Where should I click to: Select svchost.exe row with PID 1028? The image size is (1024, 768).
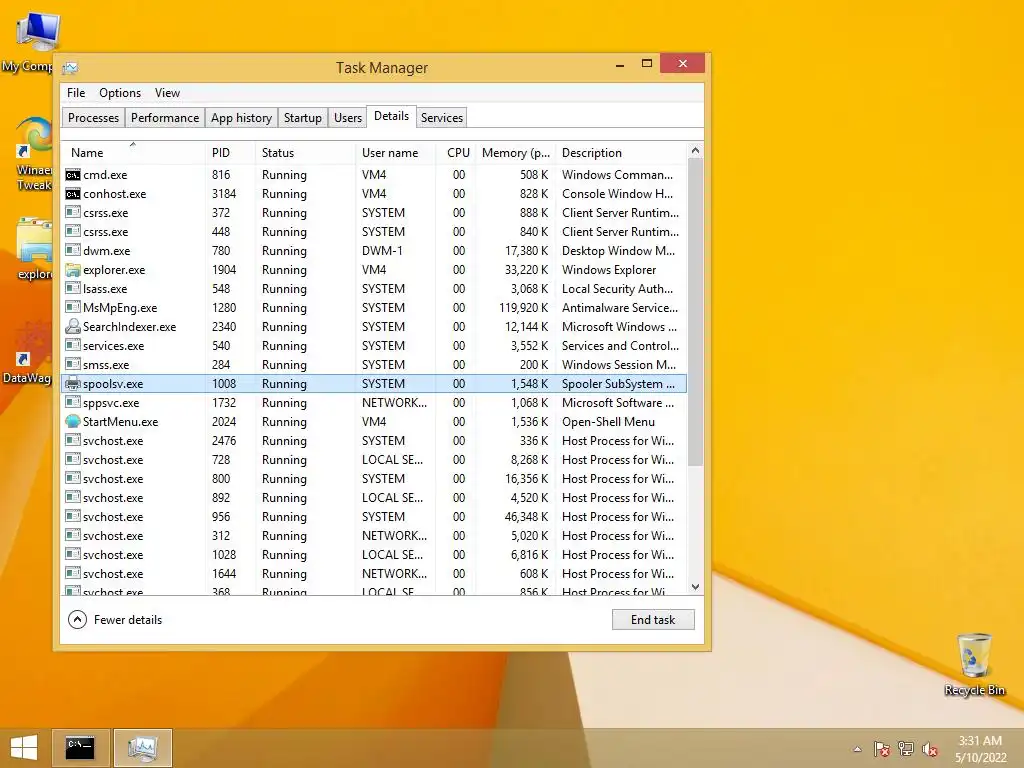pyautogui.click(x=374, y=554)
